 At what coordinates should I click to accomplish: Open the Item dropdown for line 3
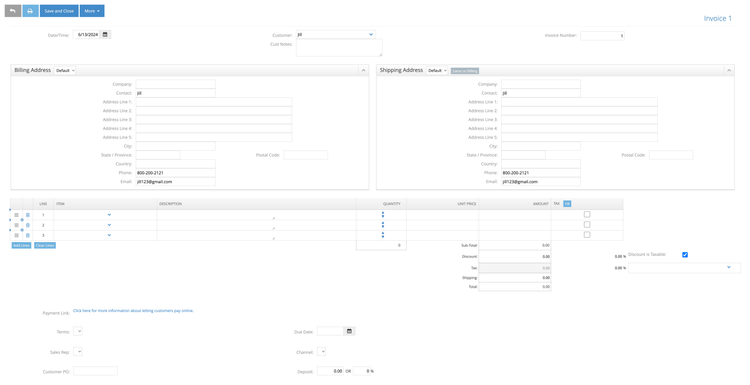[109, 235]
